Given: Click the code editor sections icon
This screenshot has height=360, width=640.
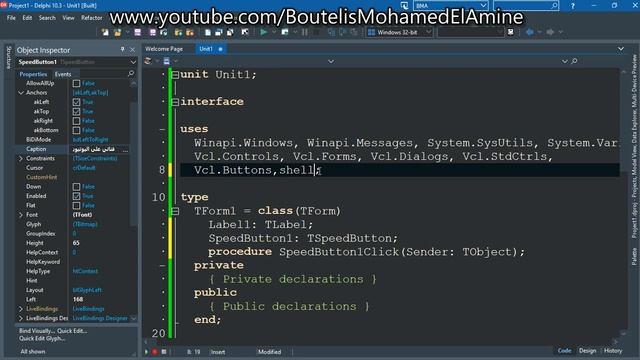Looking at the screenshot, I should 148,61.
